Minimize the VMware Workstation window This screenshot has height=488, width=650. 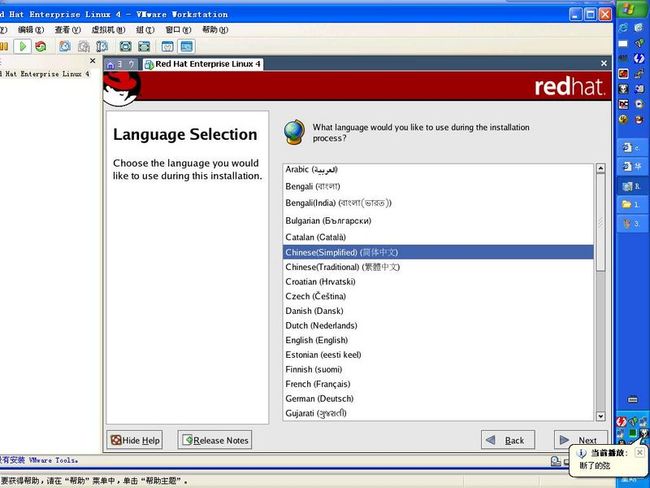pos(575,15)
